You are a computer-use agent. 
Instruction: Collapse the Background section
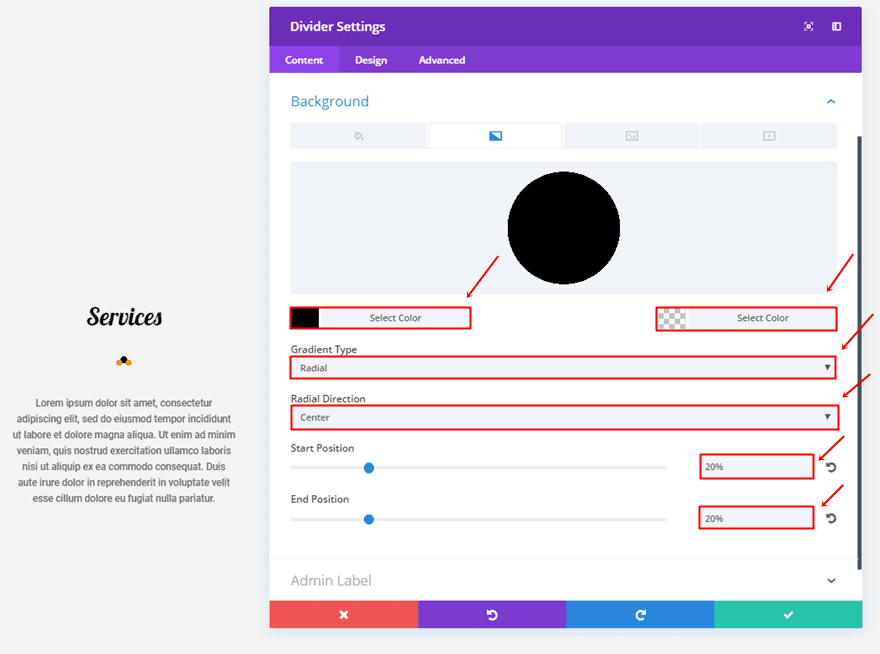831,101
